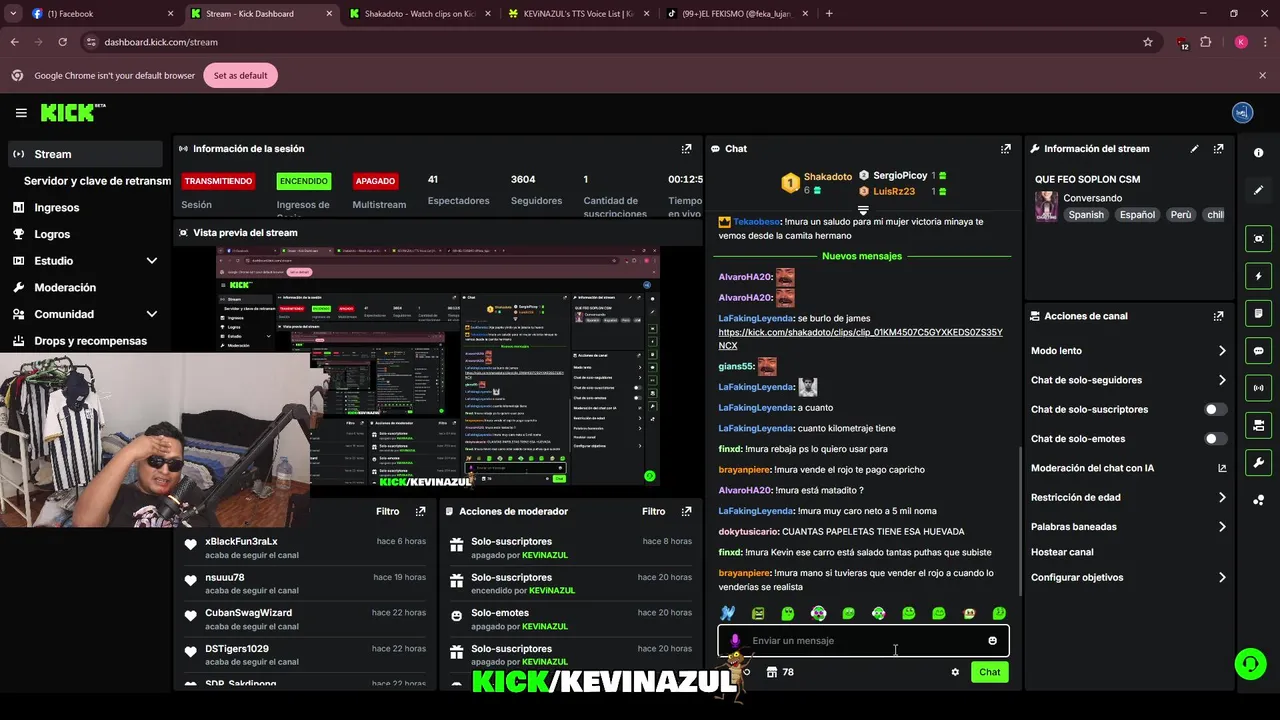Click the note icon in right sidebar

click(x=1258, y=313)
